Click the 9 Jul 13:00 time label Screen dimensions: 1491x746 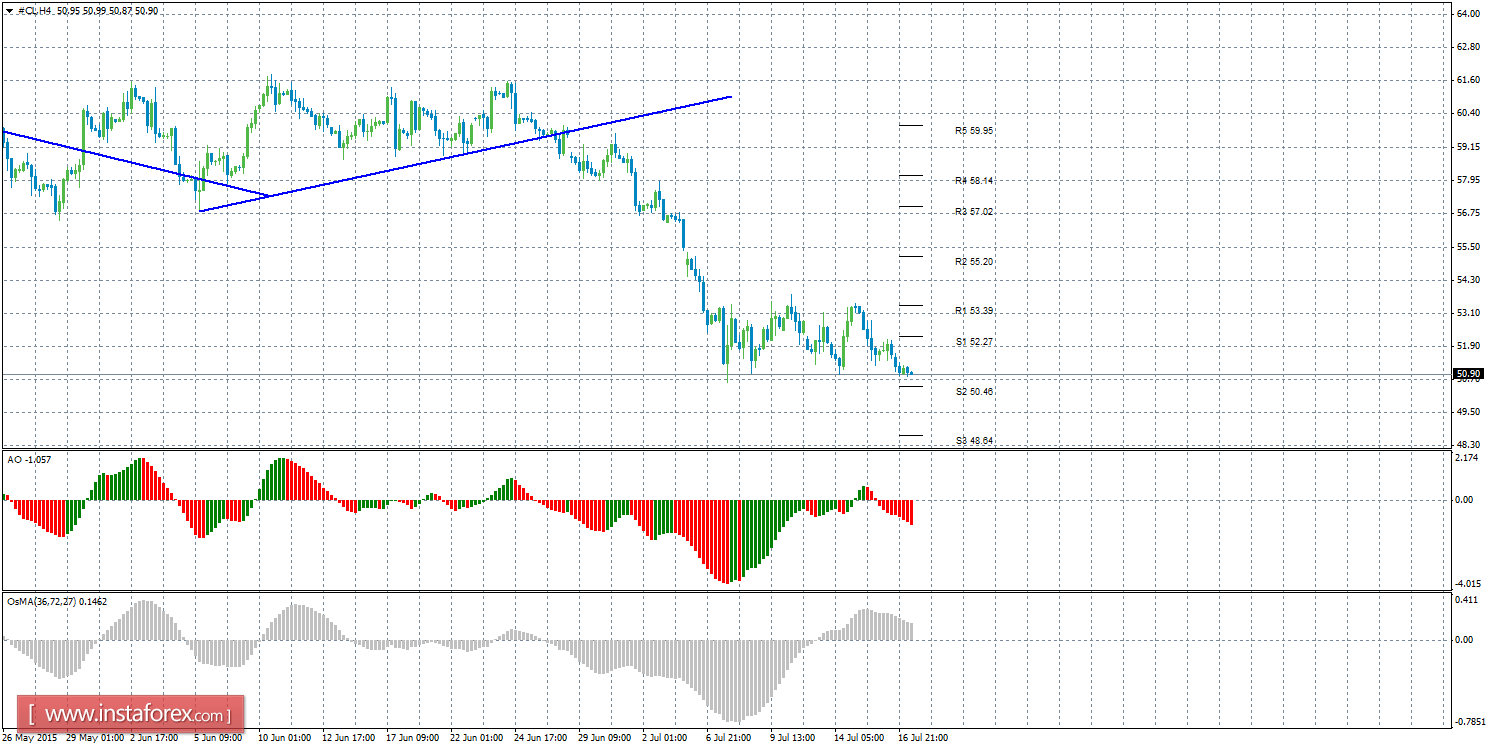coord(792,738)
